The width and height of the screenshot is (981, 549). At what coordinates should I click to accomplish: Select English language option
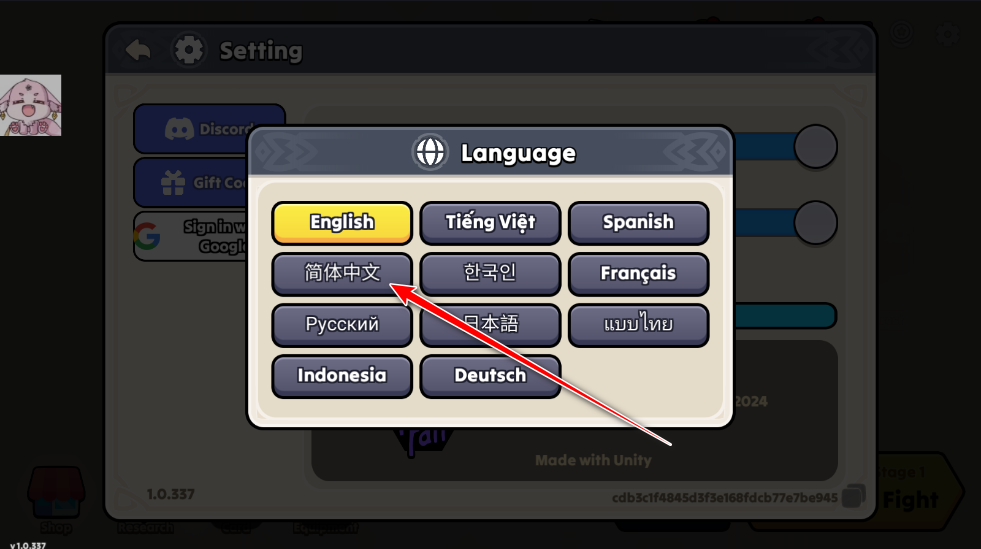[x=342, y=223]
